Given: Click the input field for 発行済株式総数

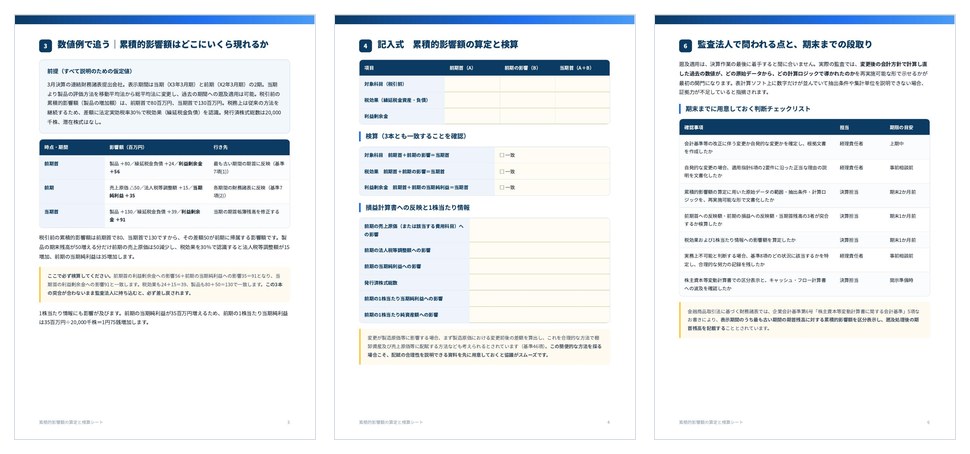Looking at the screenshot, I should click(539, 282).
